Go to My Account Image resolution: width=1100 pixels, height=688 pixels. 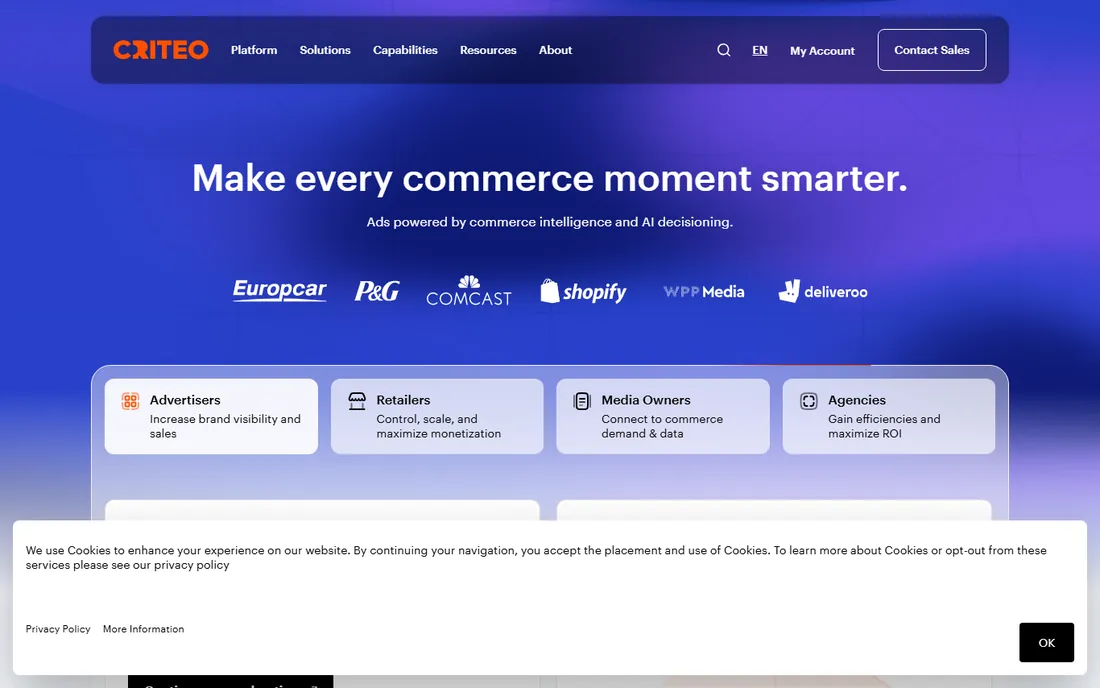[822, 50]
